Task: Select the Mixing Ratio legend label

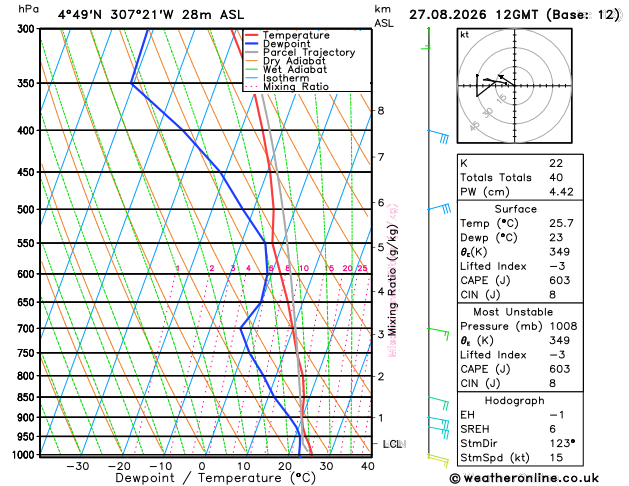Action: (x=296, y=87)
